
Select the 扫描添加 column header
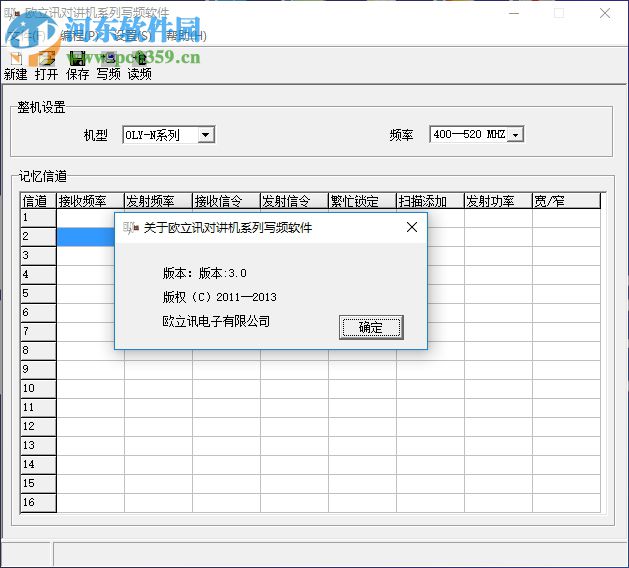pyautogui.click(x=430, y=201)
